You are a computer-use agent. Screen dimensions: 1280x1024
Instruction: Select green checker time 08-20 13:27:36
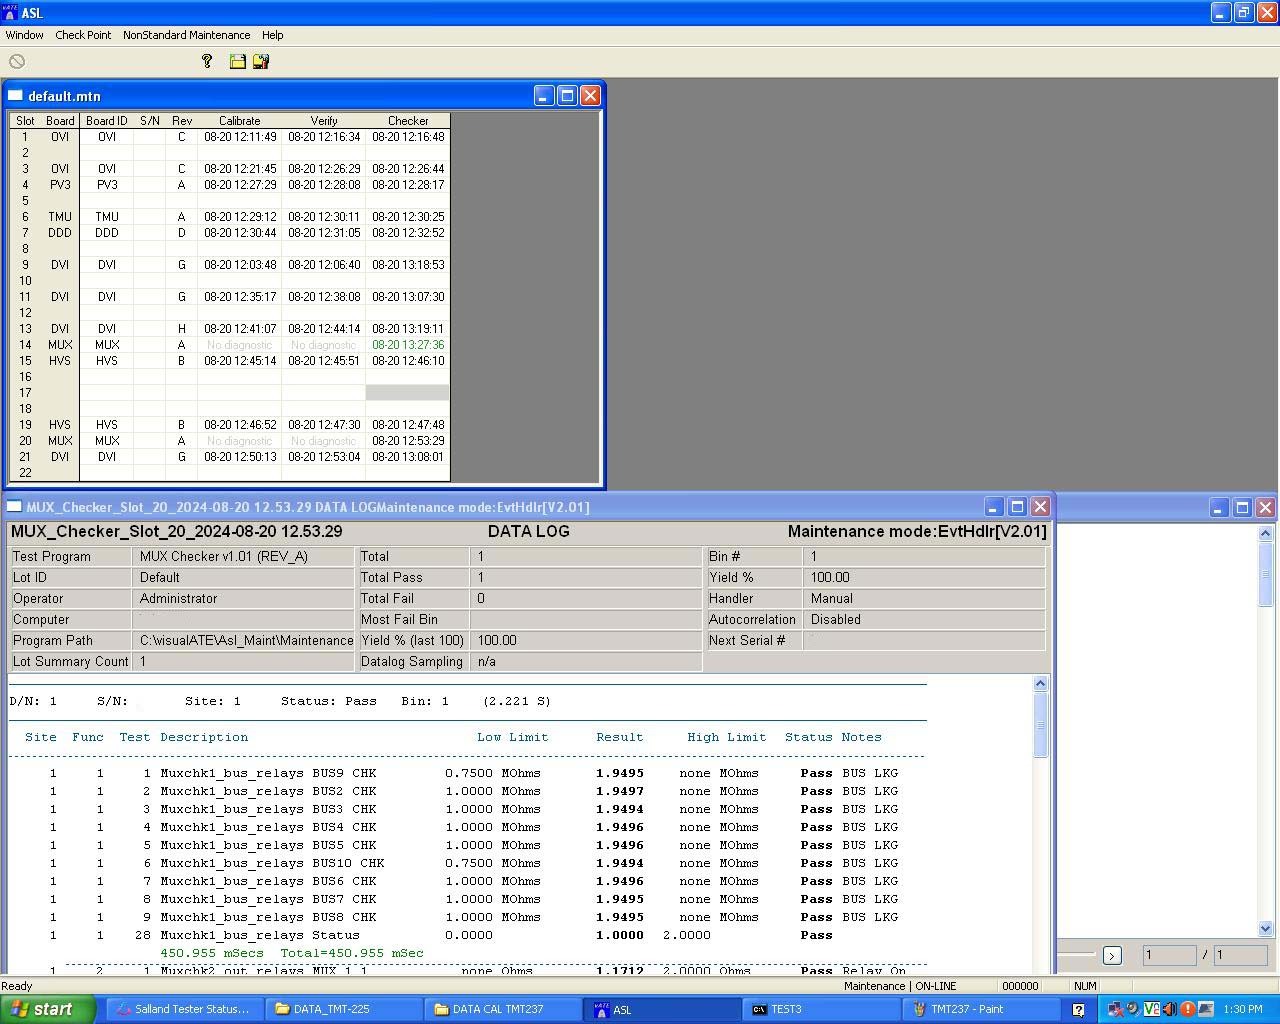tap(408, 345)
